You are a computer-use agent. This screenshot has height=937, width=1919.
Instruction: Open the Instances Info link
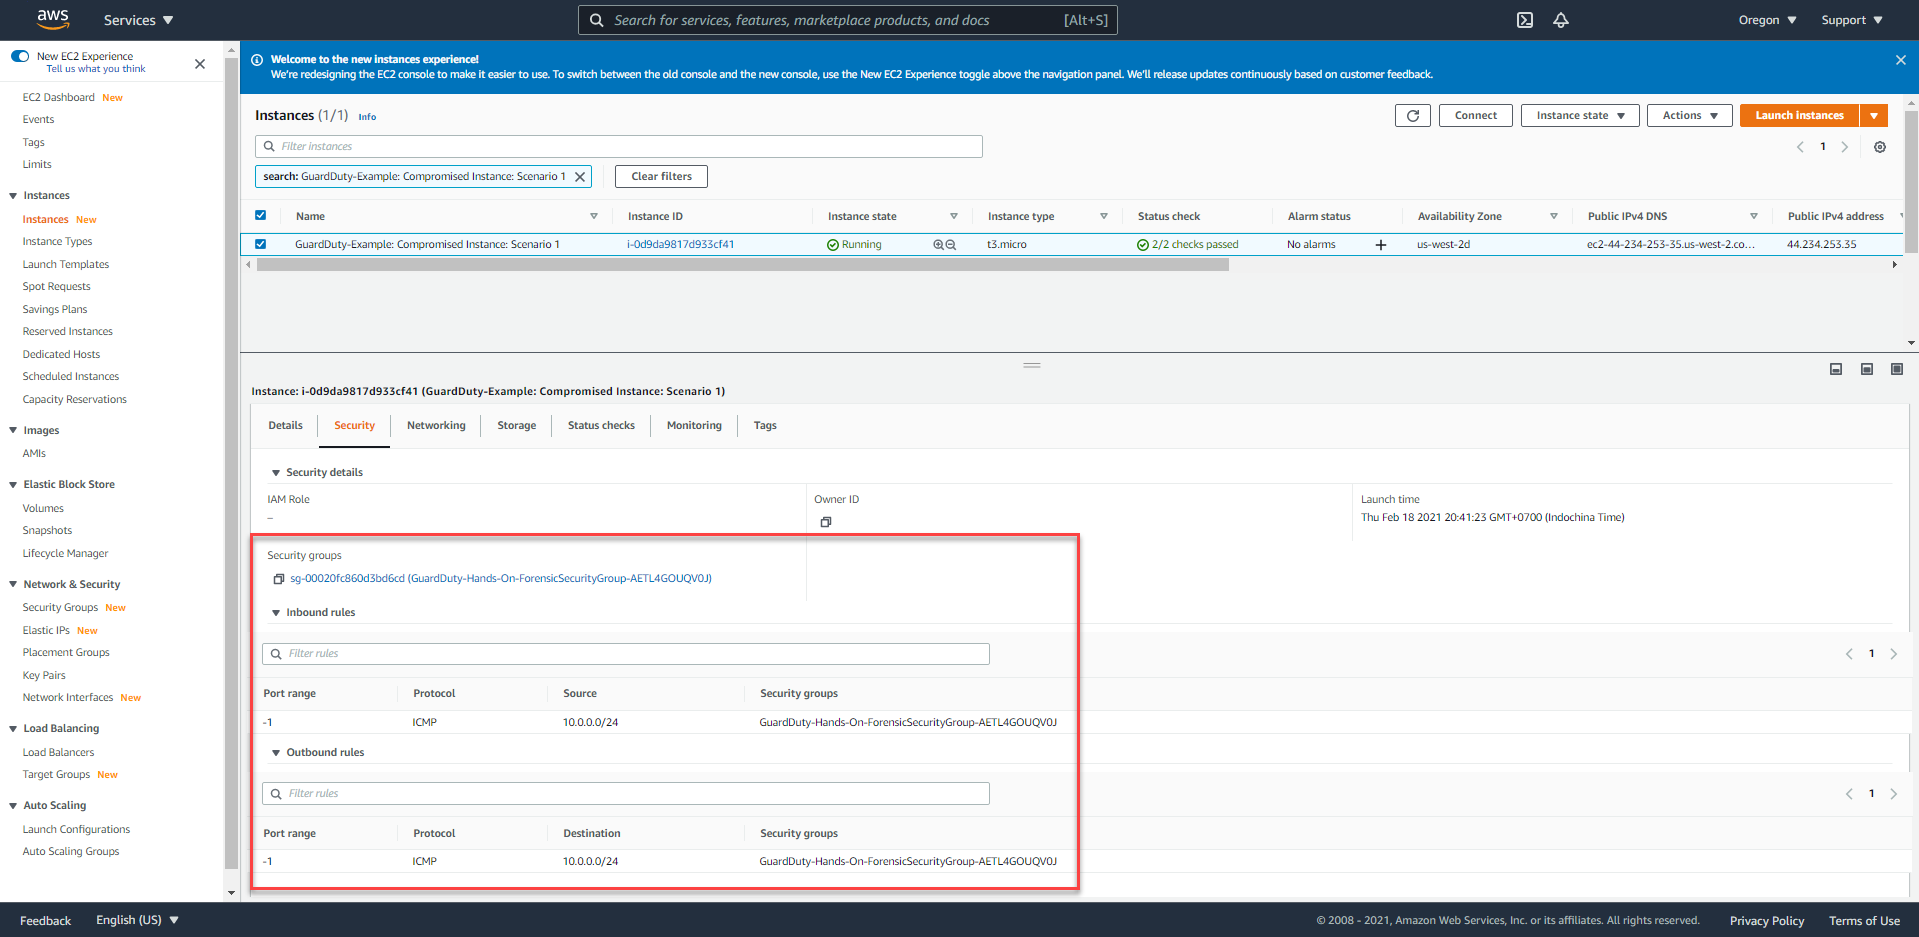coord(367,118)
